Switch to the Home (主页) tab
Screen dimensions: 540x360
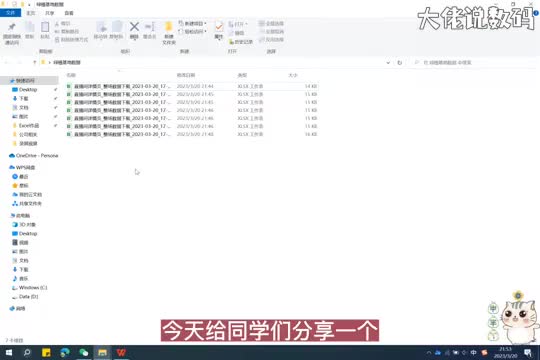click(31, 13)
